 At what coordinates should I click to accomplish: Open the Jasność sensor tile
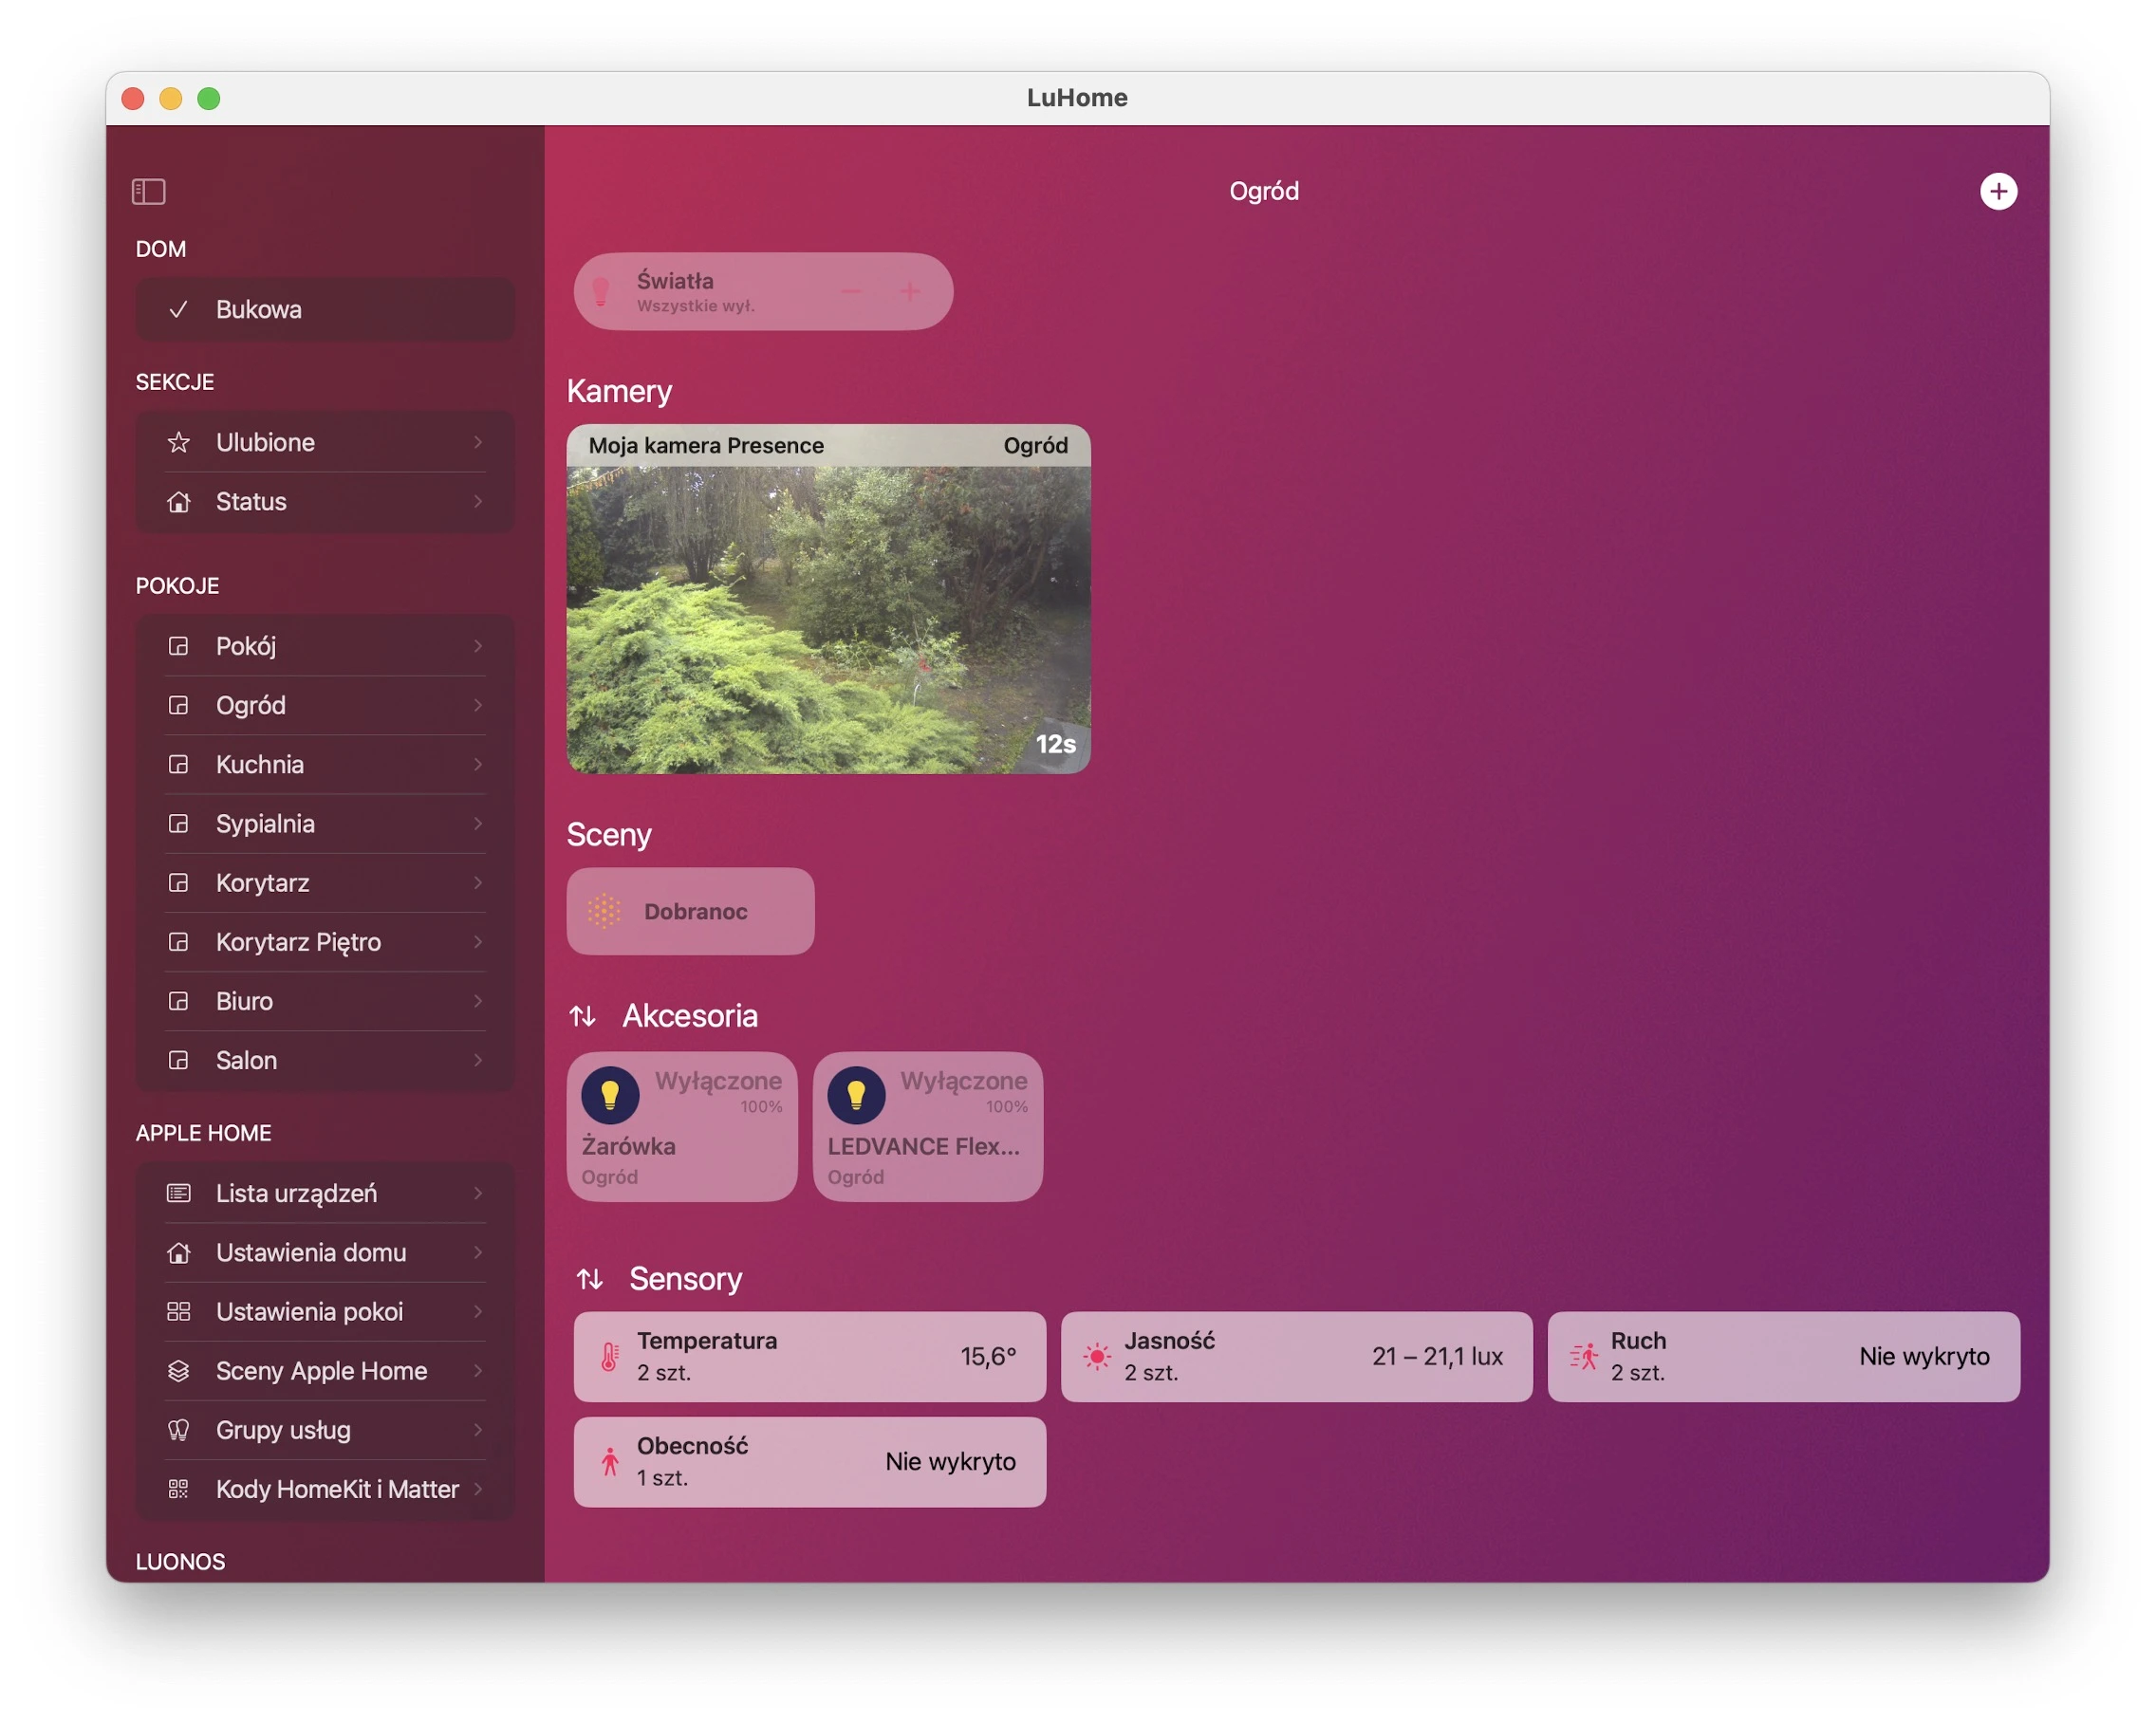pyautogui.click(x=1297, y=1356)
